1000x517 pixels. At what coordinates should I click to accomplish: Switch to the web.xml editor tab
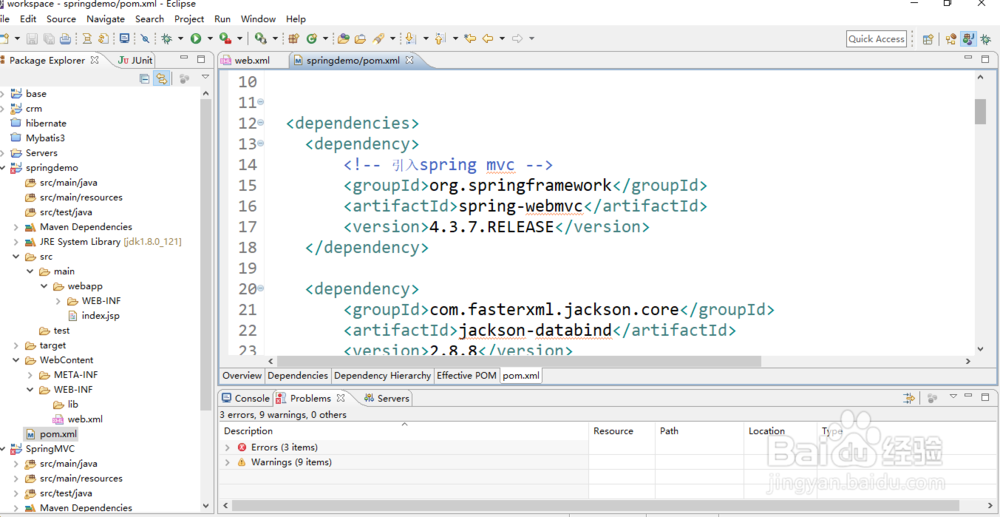(x=246, y=61)
